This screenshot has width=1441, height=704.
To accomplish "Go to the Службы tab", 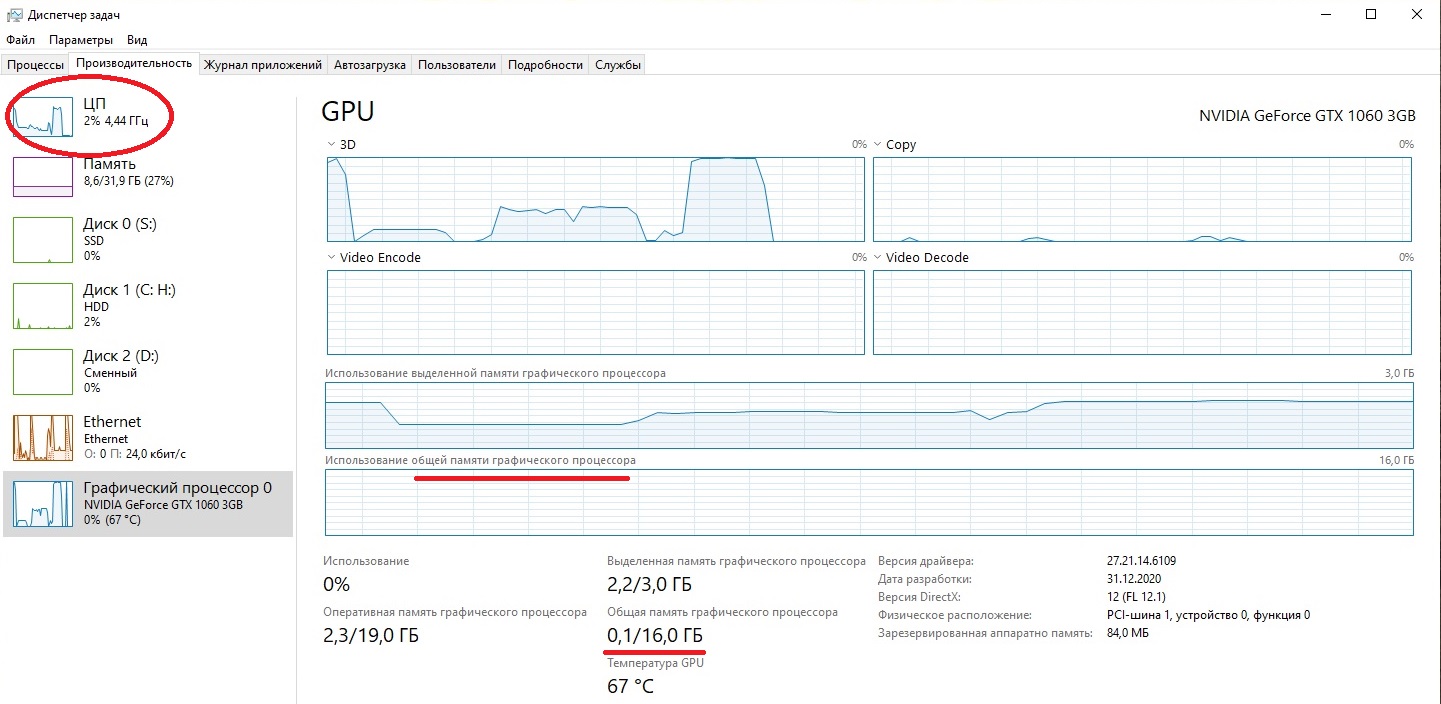I will point(618,65).
